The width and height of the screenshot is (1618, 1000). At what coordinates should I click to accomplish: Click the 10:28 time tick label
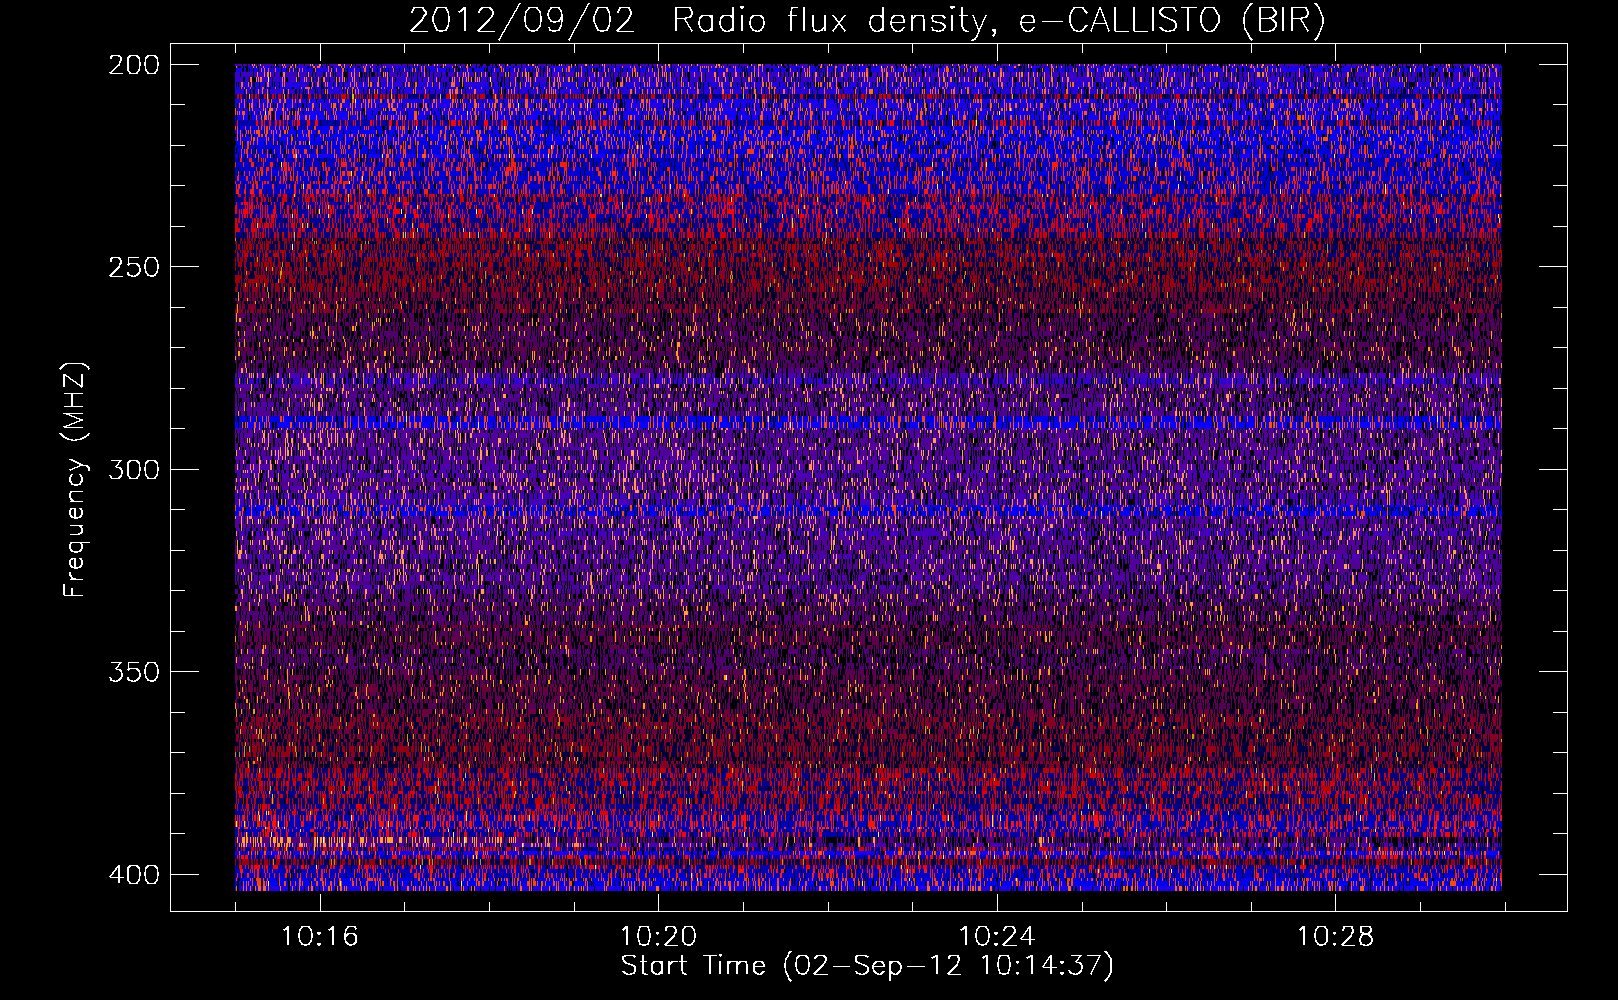click(x=1336, y=937)
